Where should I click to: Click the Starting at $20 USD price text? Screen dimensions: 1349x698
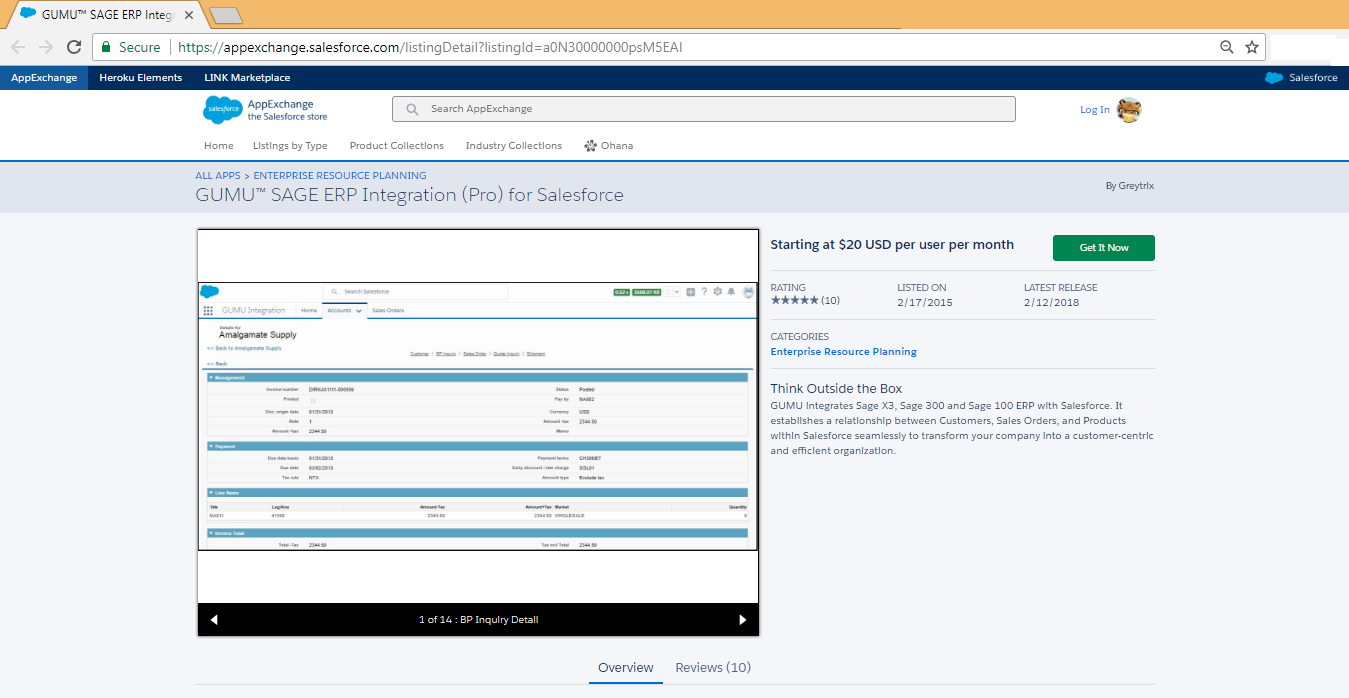892,245
